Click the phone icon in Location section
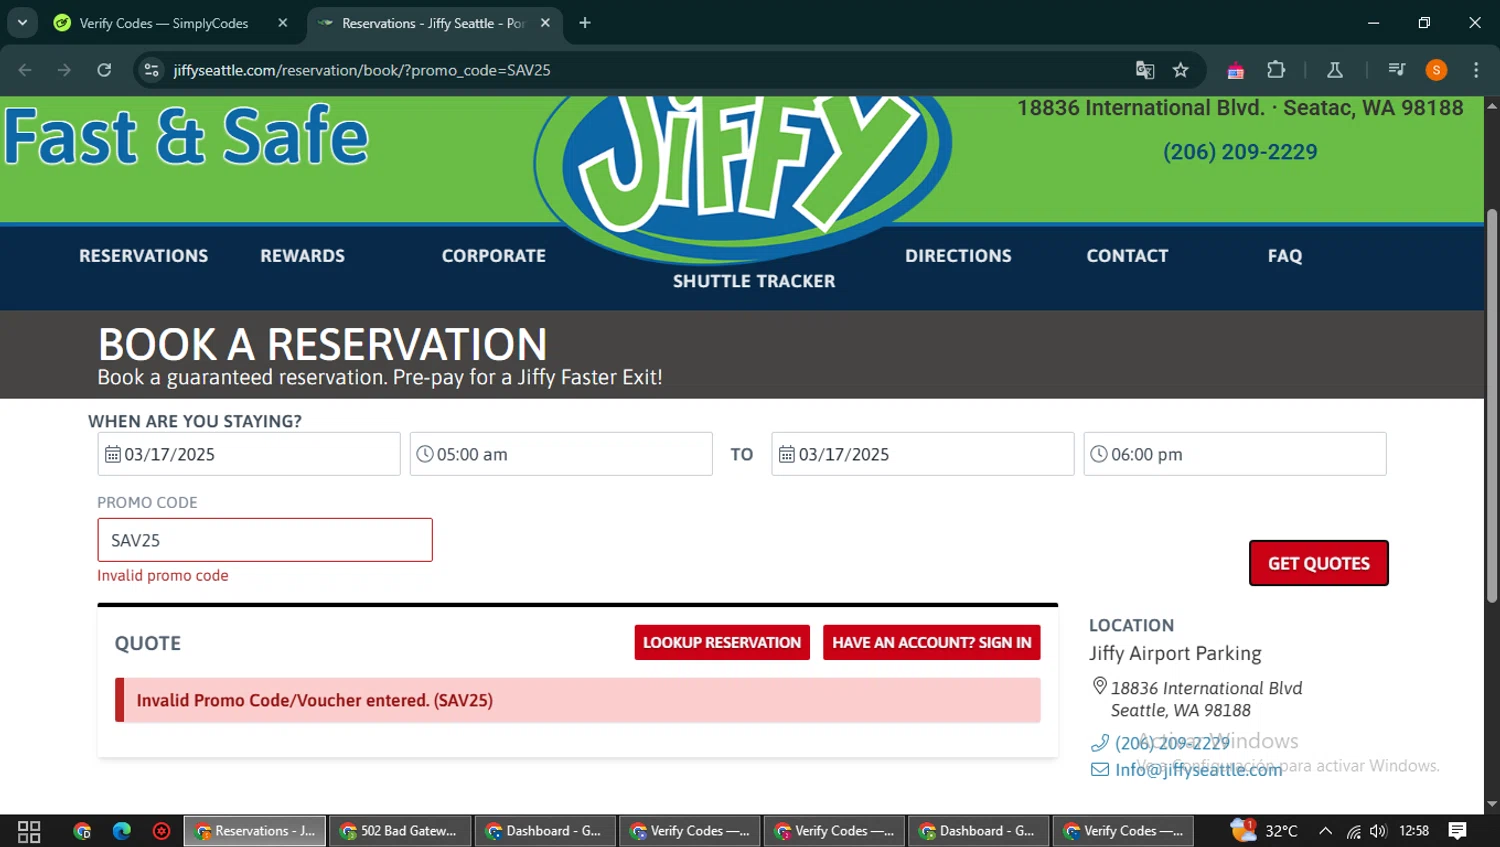 (1100, 742)
